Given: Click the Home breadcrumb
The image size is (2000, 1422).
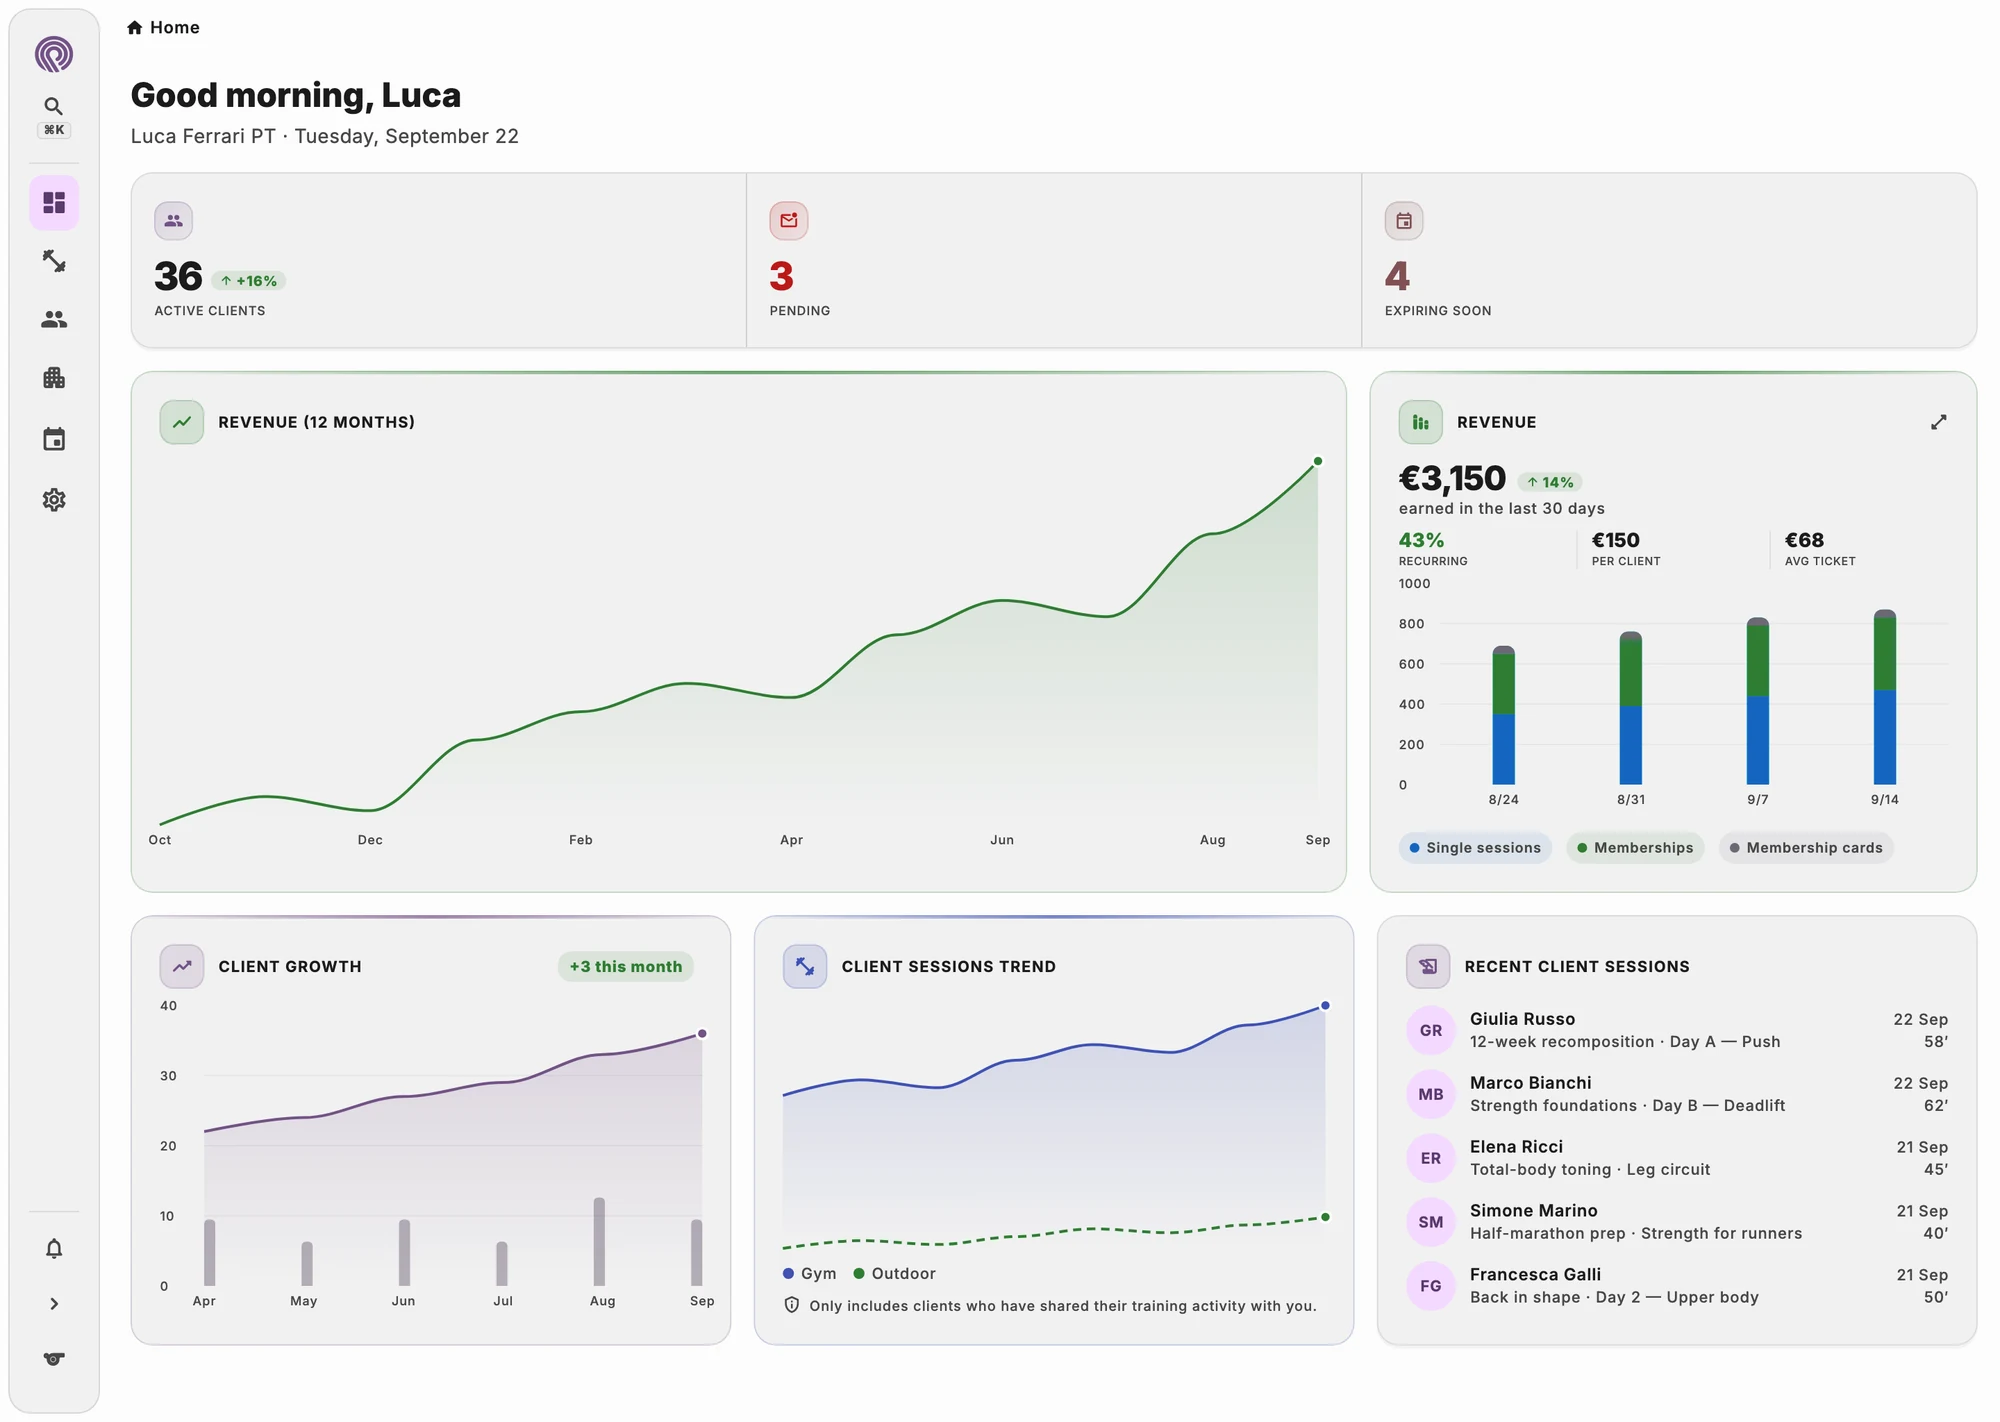Looking at the screenshot, I should click(x=163, y=27).
